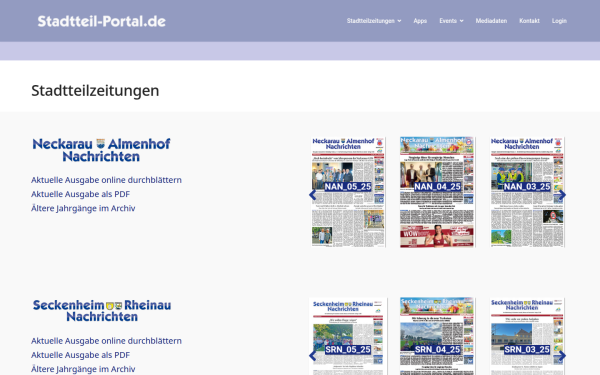The image size is (600, 375).
Task: Download current Neckarau Almenhof issue as PDF
Action: coord(80,194)
